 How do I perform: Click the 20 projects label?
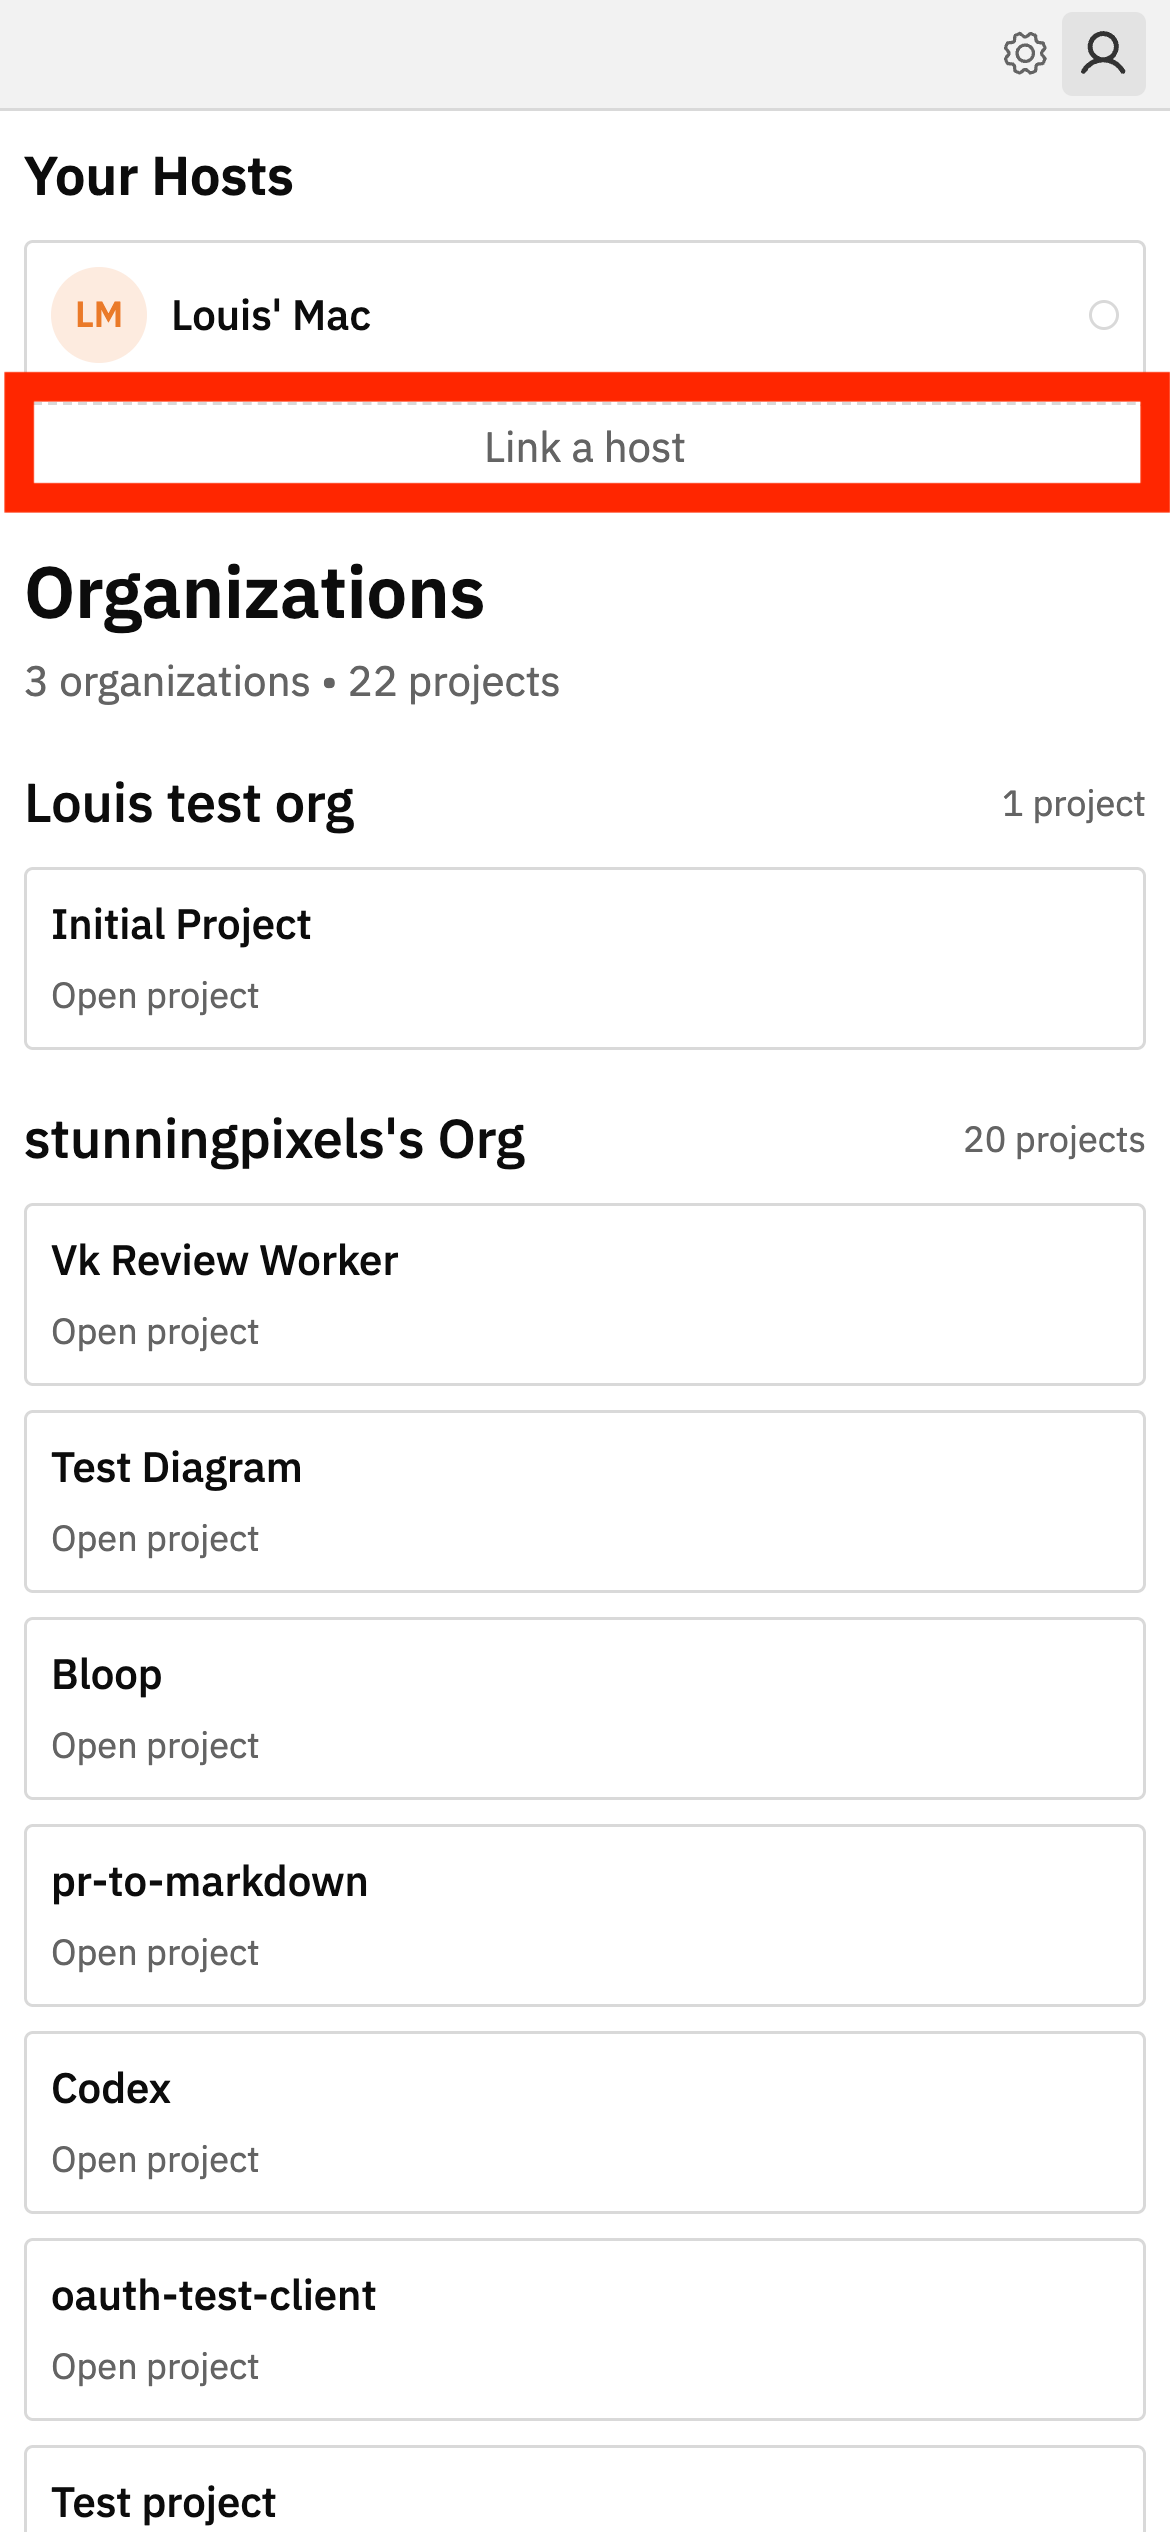click(1053, 1139)
